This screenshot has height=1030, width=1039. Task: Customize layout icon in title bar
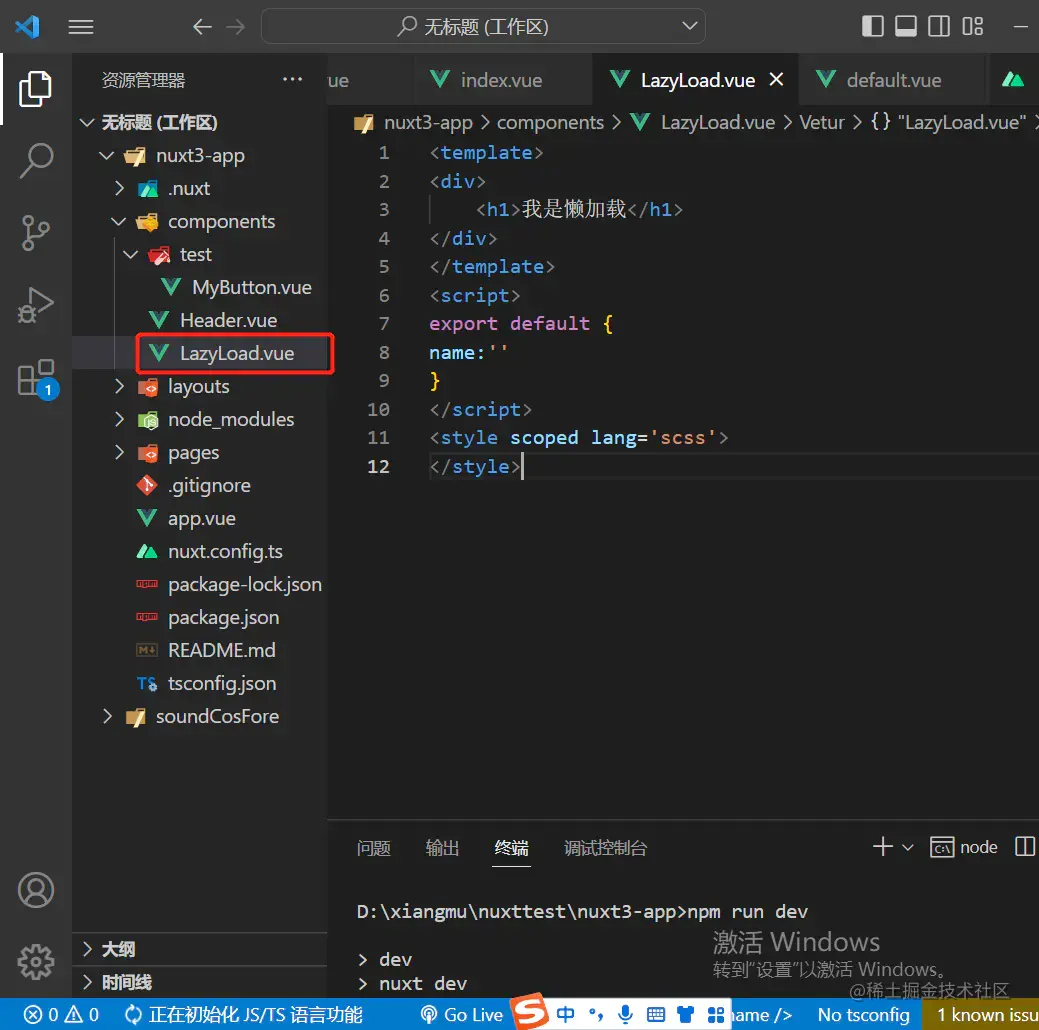click(973, 27)
